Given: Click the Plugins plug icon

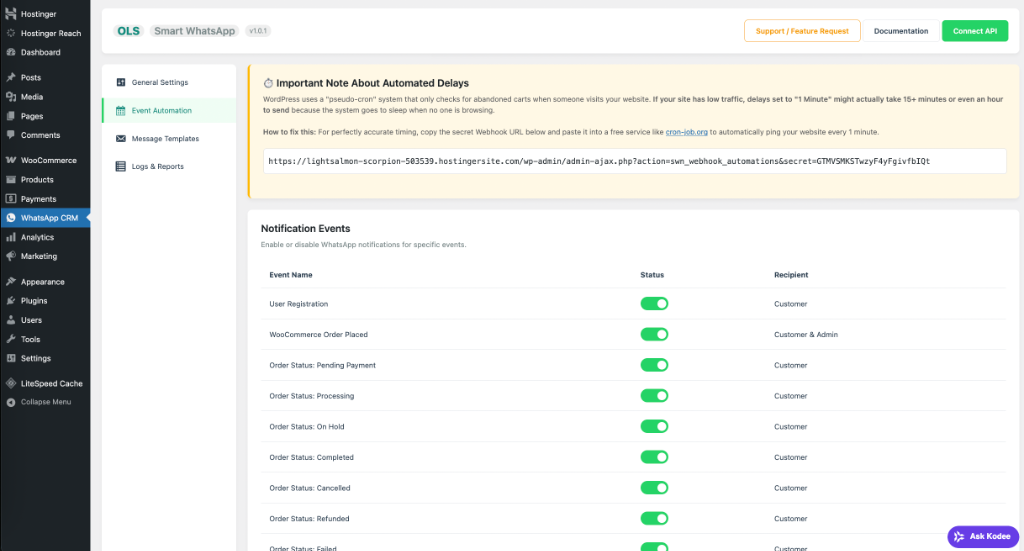Looking at the screenshot, I should tap(10, 301).
